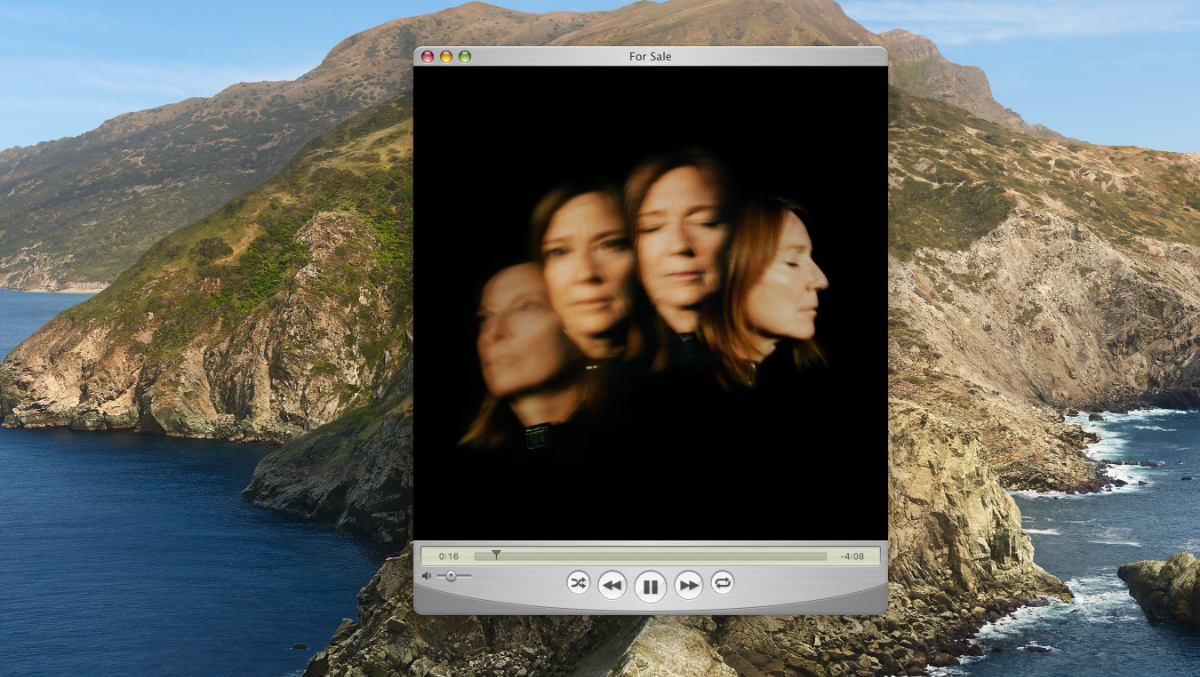Click the playhead marker on the progress bar

[x=496, y=555]
